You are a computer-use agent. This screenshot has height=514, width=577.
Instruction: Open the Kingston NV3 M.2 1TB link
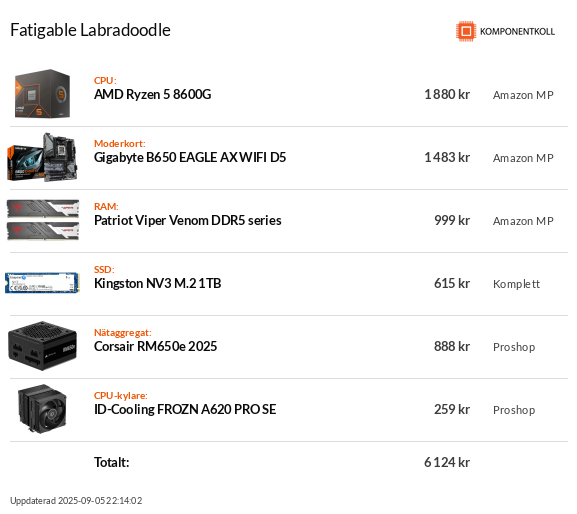[x=157, y=283]
